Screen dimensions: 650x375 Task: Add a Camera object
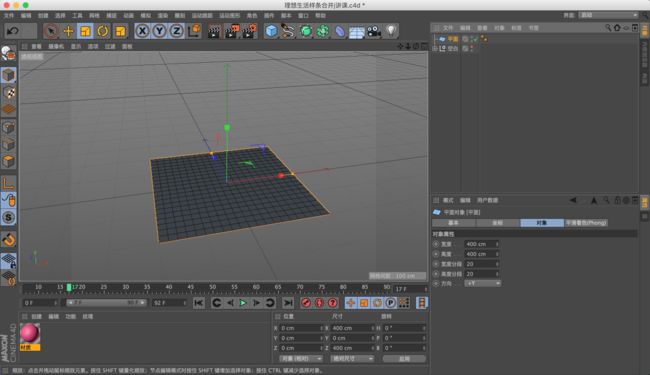tap(374, 31)
